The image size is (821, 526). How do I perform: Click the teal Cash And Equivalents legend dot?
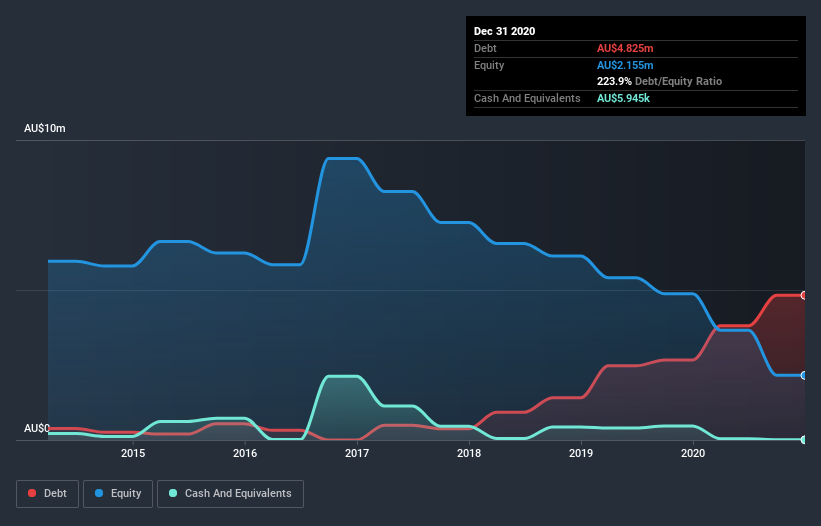(173, 493)
